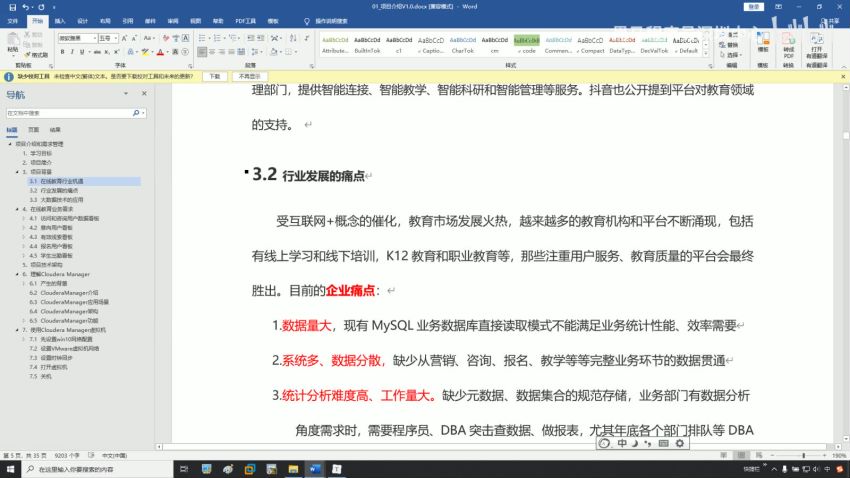The height and width of the screenshot is (478, 850).
Task: Click the Format Painter button
Action: tap(36, 55)
